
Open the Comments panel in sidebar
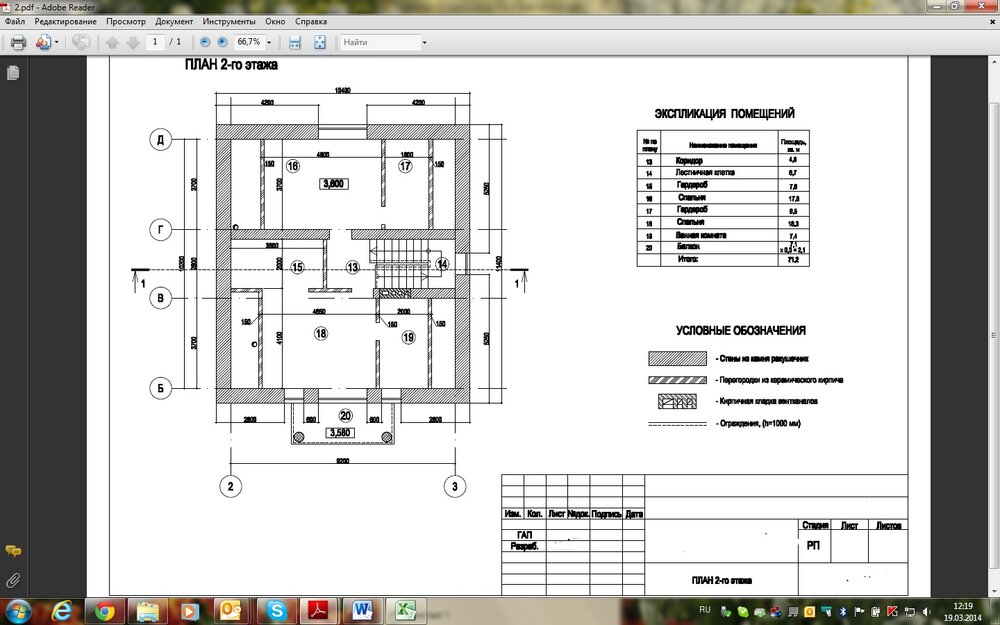tap(13, 550)
